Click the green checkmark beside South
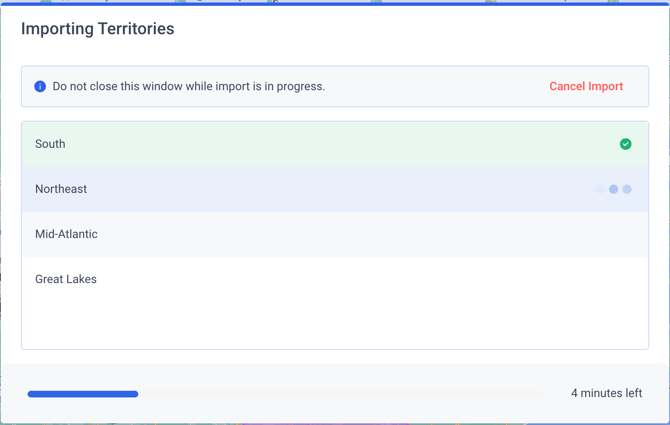Viewport: 670px width, 425px height. [625, 144]
